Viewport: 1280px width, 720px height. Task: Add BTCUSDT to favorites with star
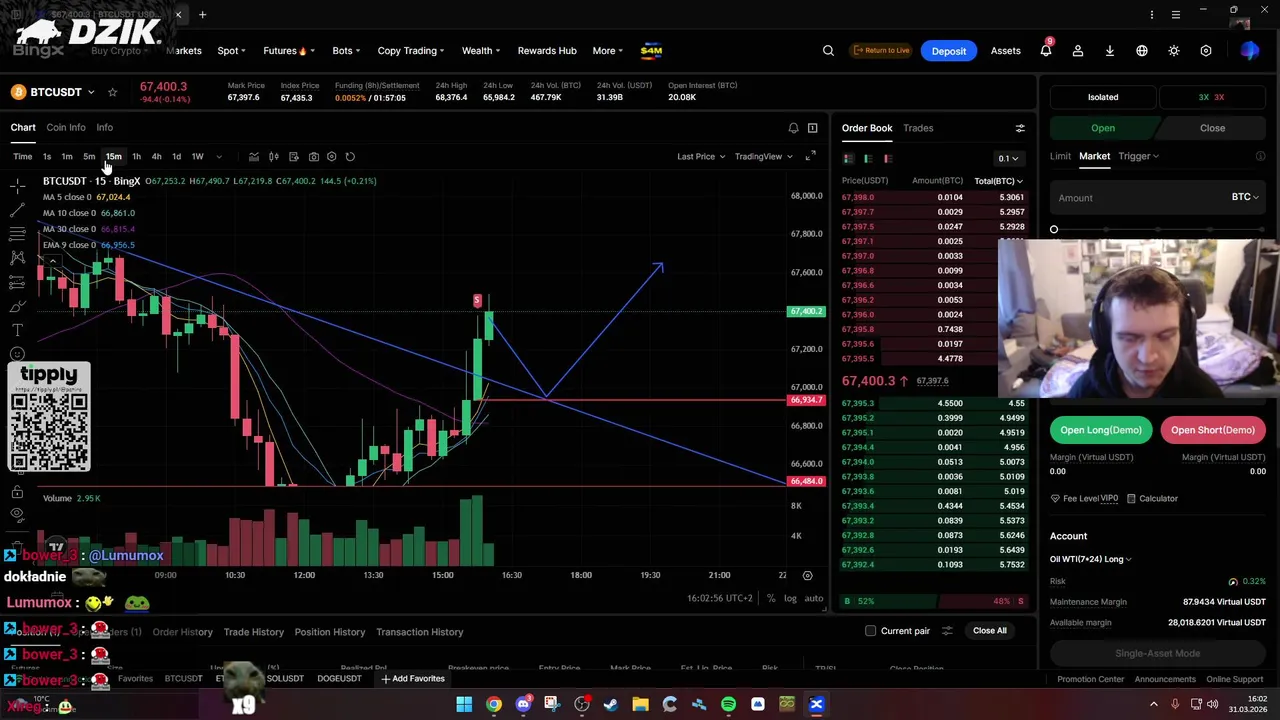pyautogui.click(x=112, y=92)
